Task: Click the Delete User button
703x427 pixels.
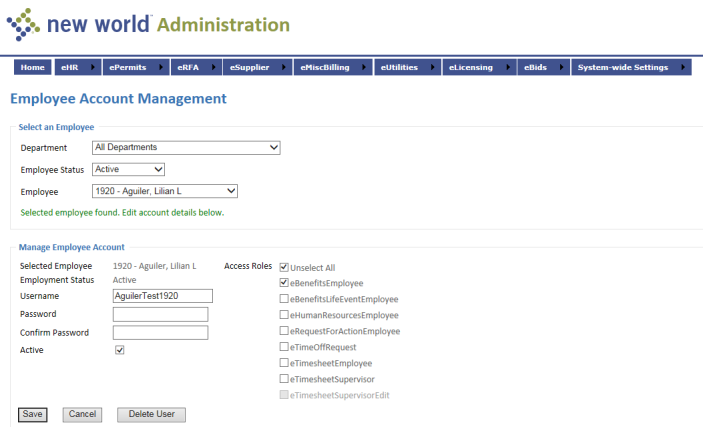Action: click(x=151, y=414)
